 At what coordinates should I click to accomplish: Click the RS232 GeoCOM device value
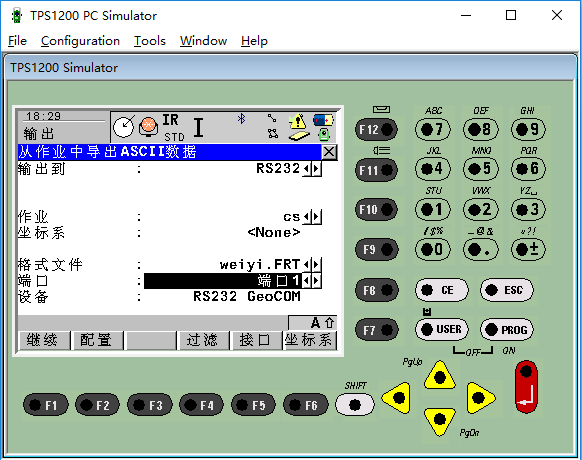247,297
